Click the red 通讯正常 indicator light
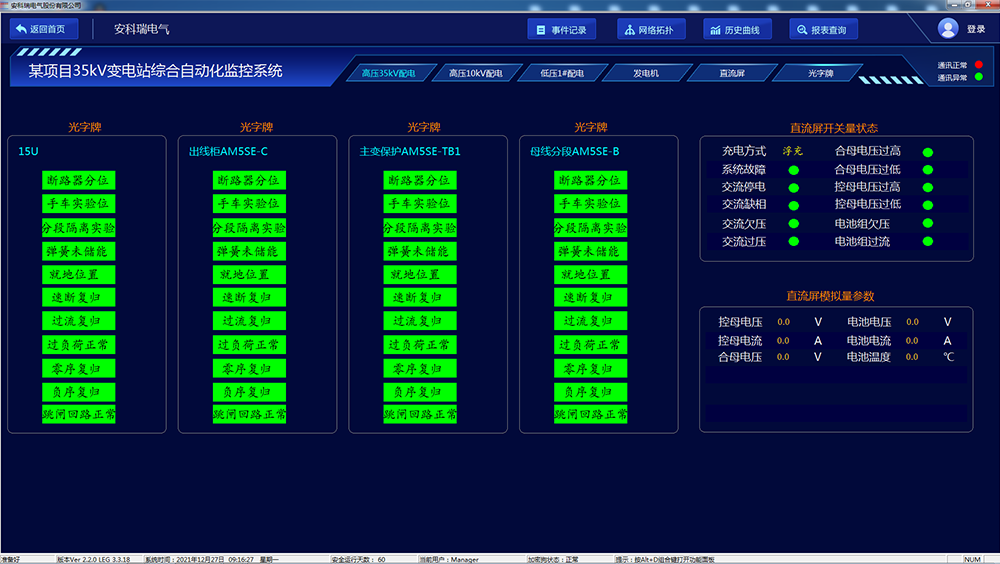Screen dimensions: 1000x564 pyautogui.click(x=979, y=65)
